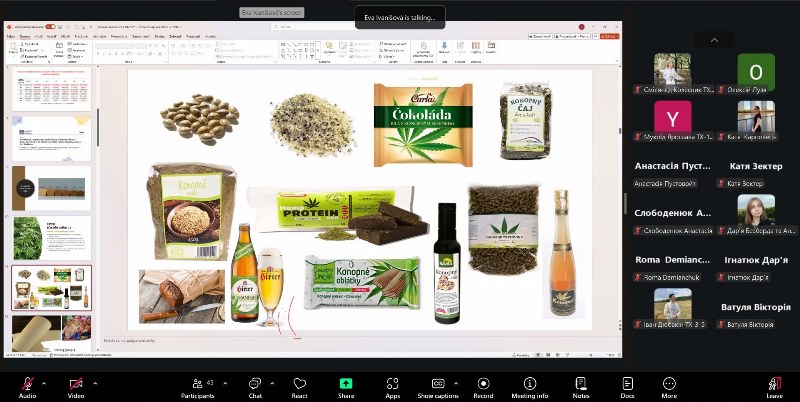Select the Konopný čaj tea bag image
This screenshot has height=402, width=800.
coord(526,120)
